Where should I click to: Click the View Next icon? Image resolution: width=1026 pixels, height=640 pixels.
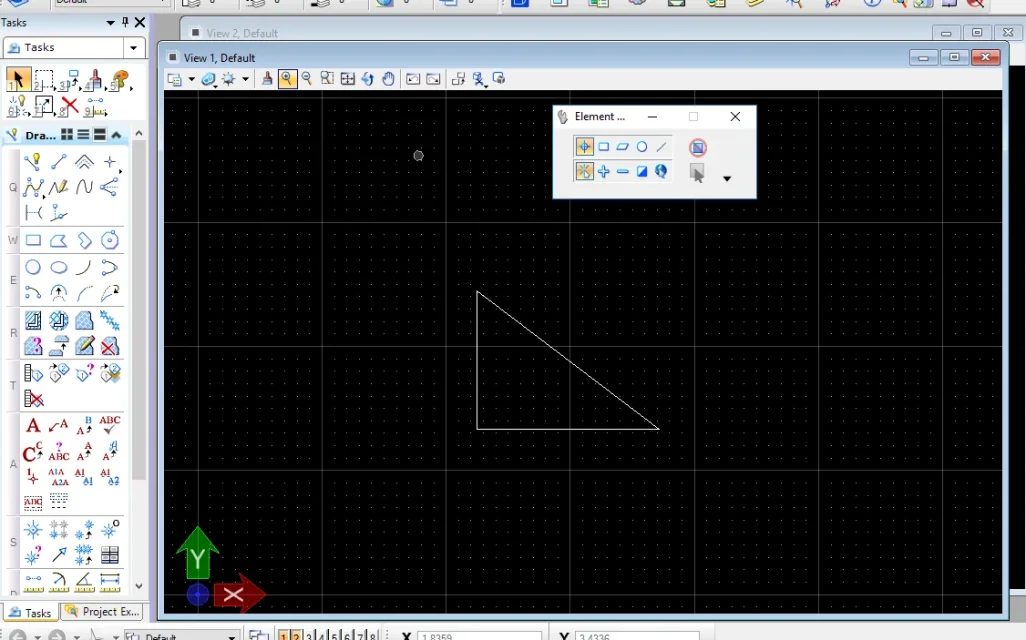(433, 79)
